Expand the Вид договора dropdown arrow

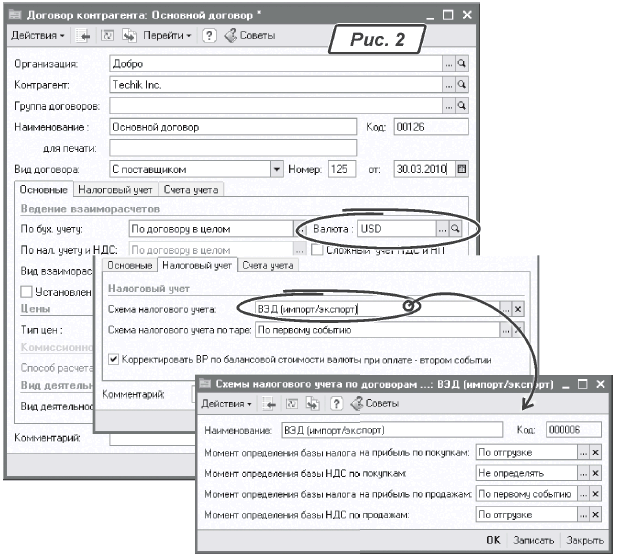(277, 169)
